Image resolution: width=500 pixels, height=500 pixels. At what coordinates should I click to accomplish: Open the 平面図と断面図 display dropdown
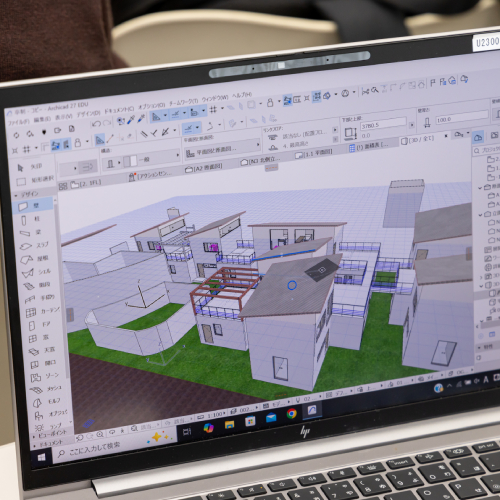click(x=223, y=149)
